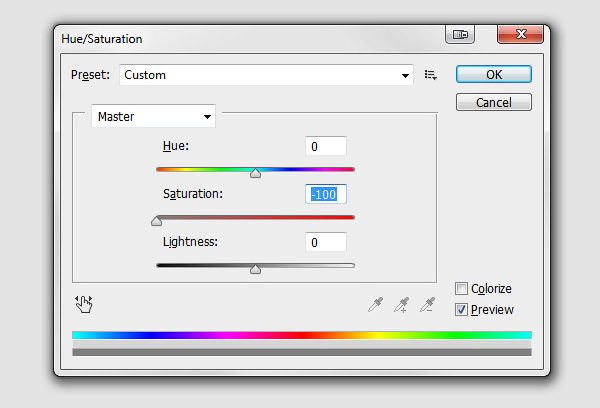The image size is (600, 408).
Task: Enable the Colorize checkbox
Action: tap(461, 289)
